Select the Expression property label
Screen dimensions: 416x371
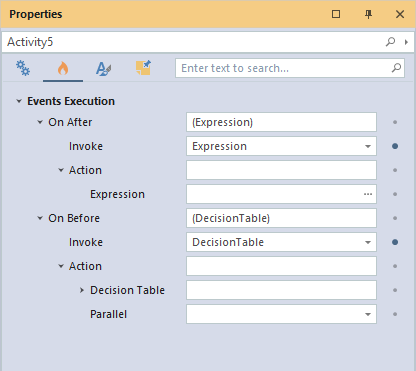(x=117, y=194)
